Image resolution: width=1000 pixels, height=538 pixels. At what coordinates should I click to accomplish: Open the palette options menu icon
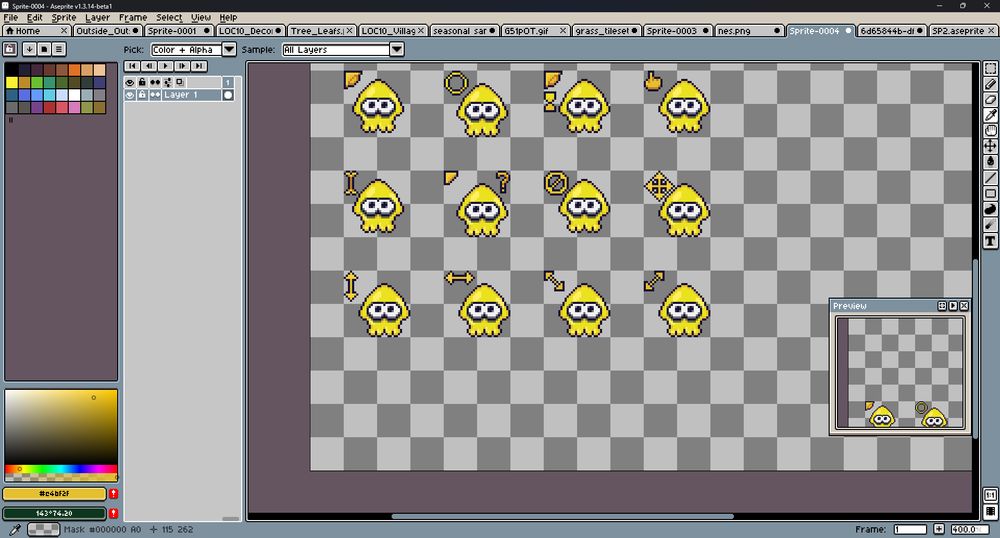59,49
